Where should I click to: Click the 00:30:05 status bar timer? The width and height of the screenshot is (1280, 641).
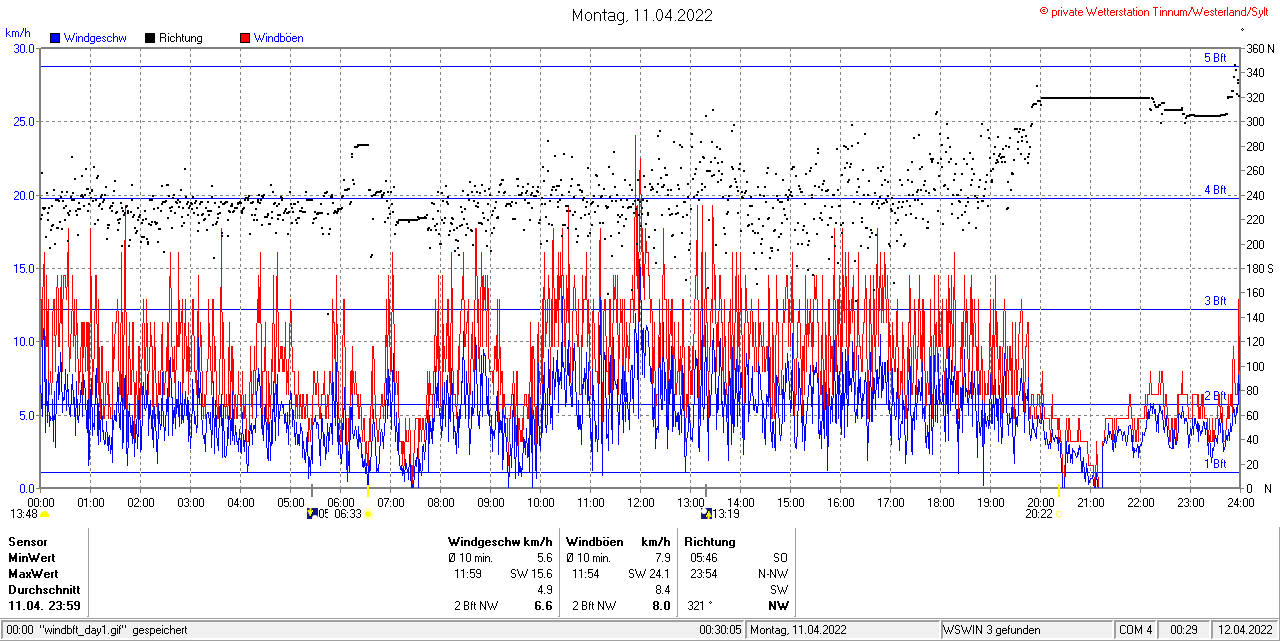tap(721, 630)
